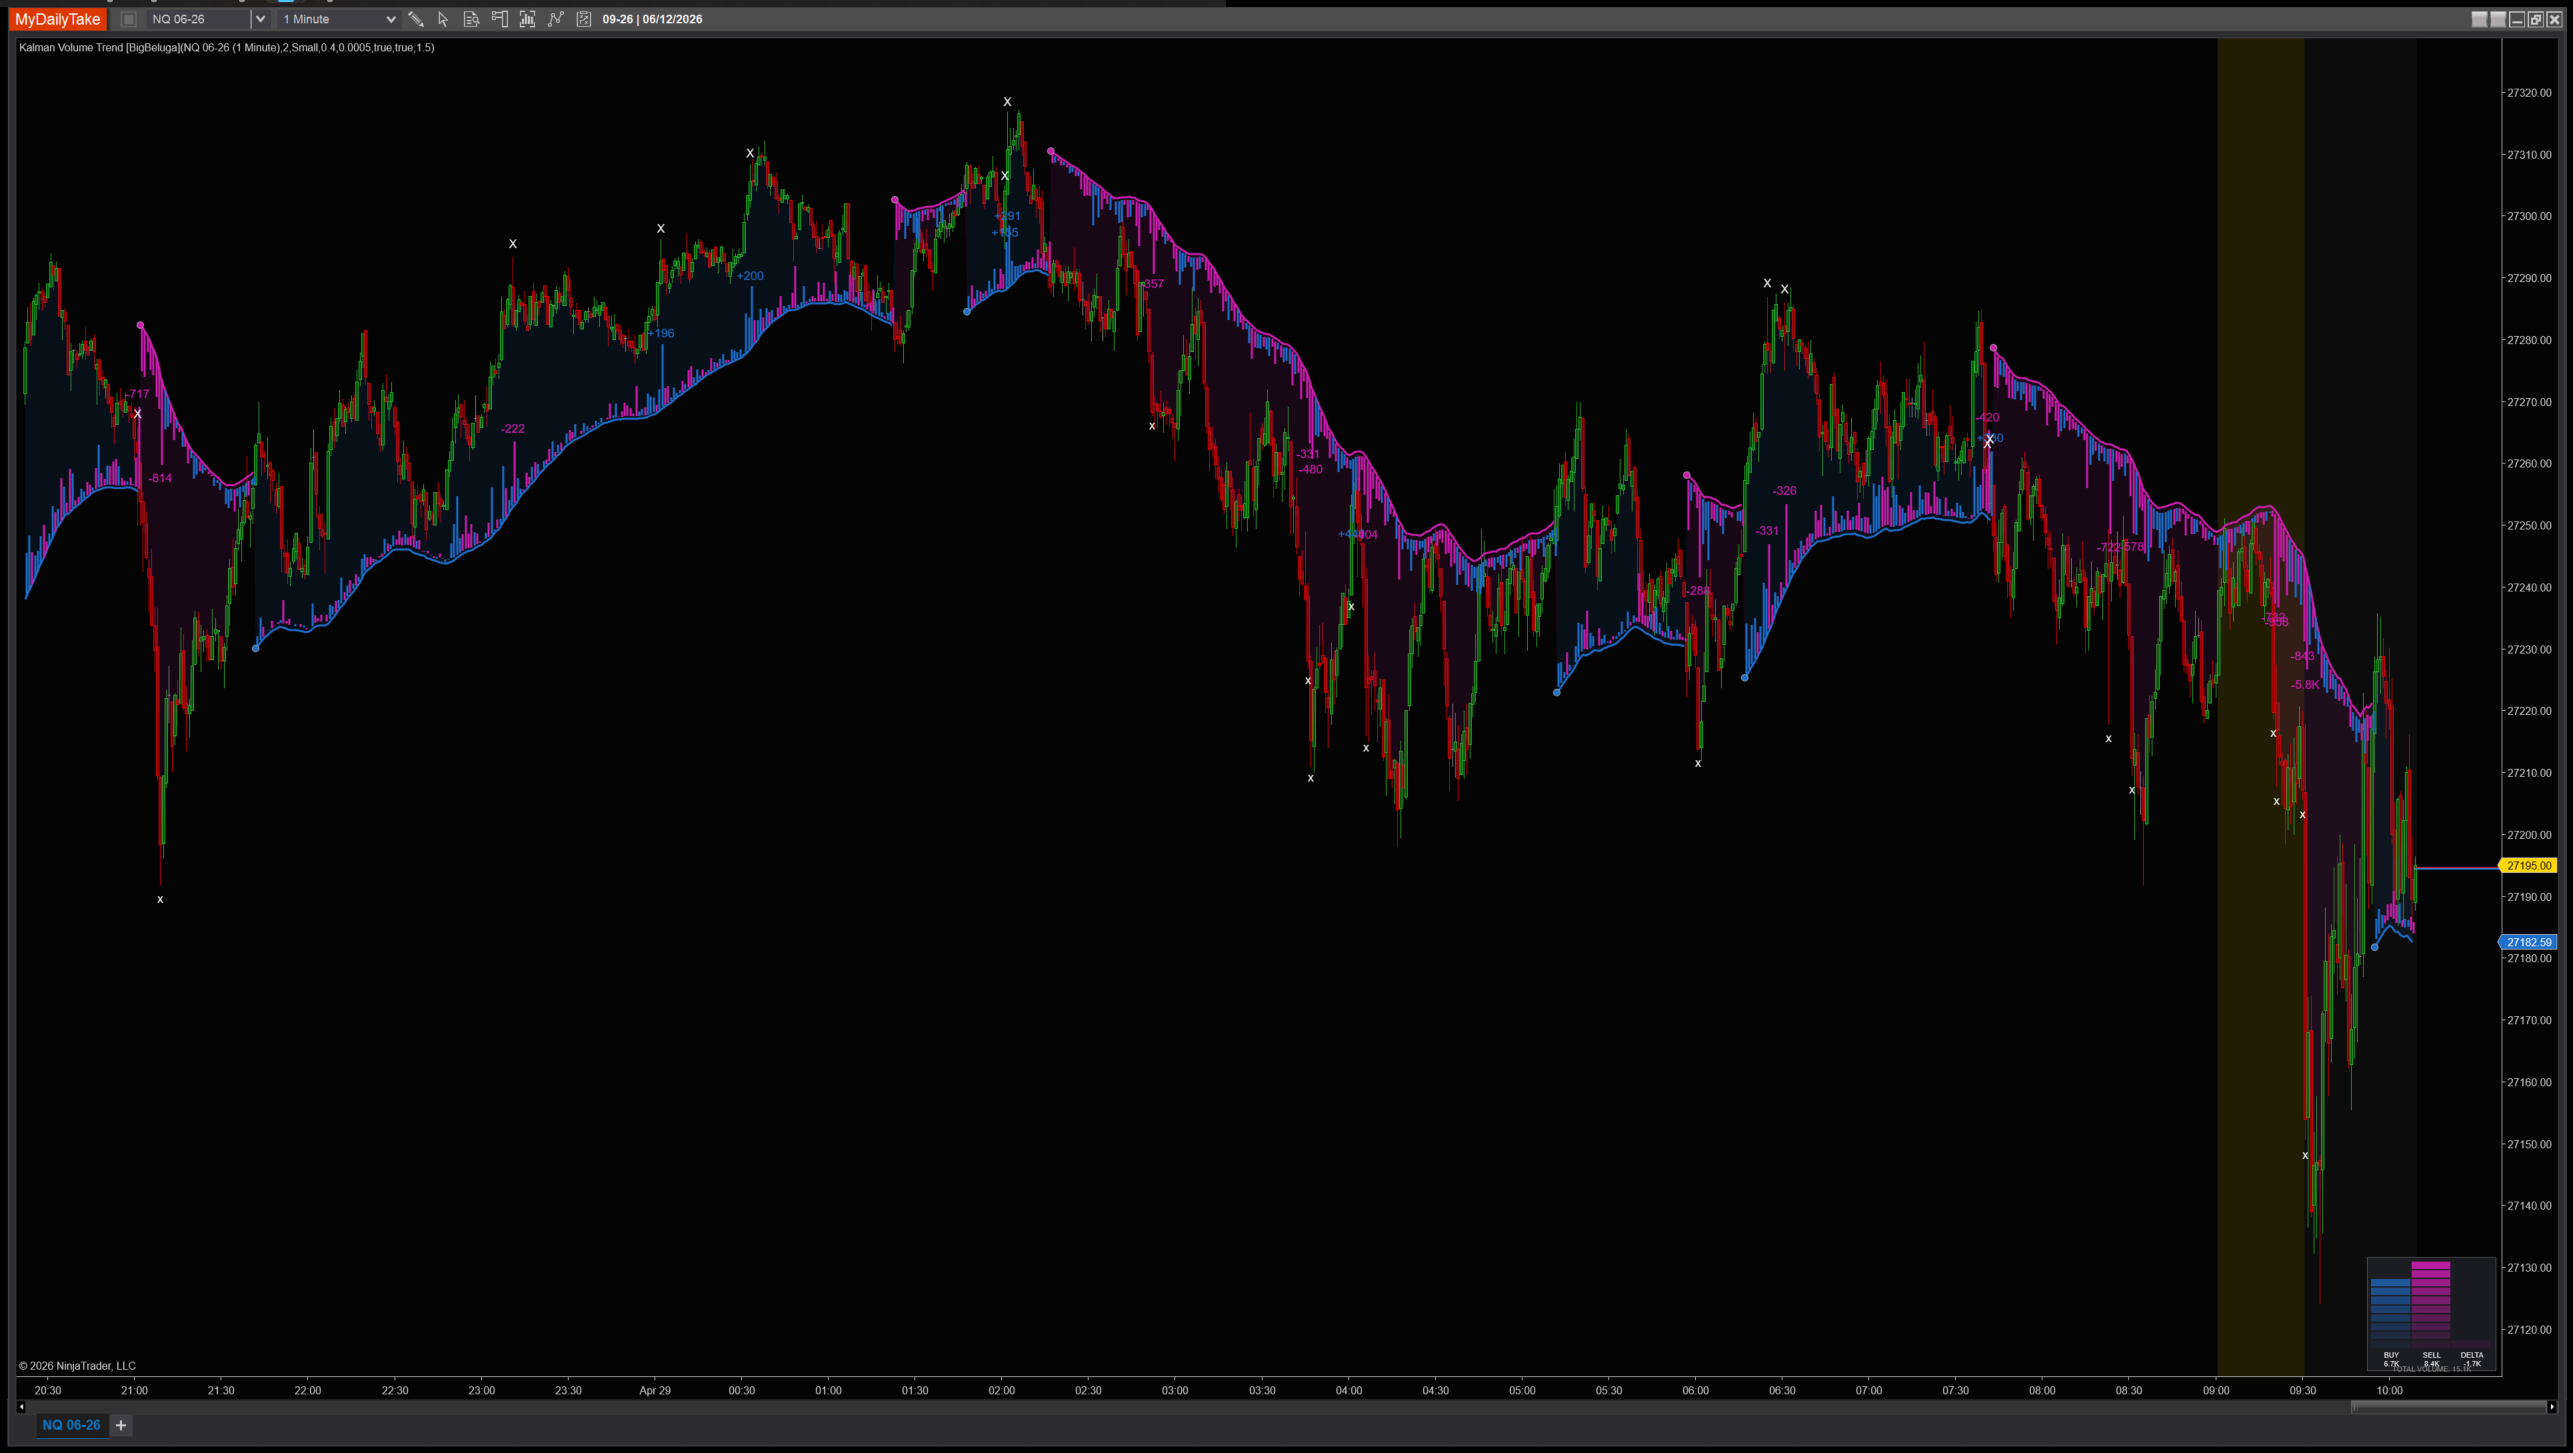Click the blue 27182.59 price marker
The height and width of the screenshot is (1453, 2573).
[2529, 942]
